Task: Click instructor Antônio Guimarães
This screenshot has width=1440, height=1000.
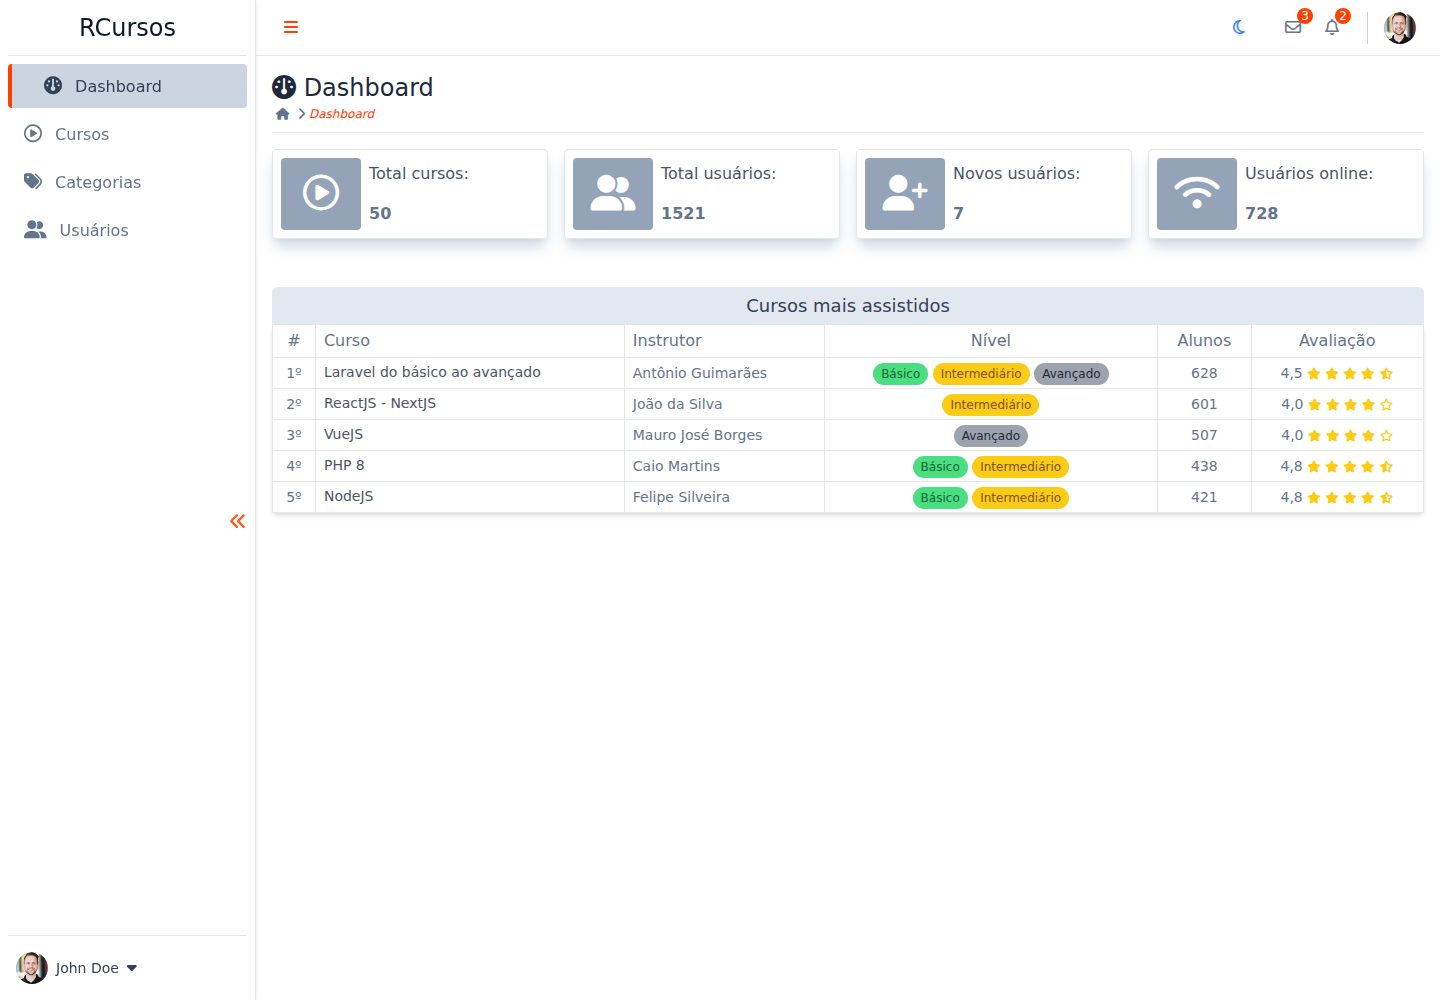Action: 700,373
